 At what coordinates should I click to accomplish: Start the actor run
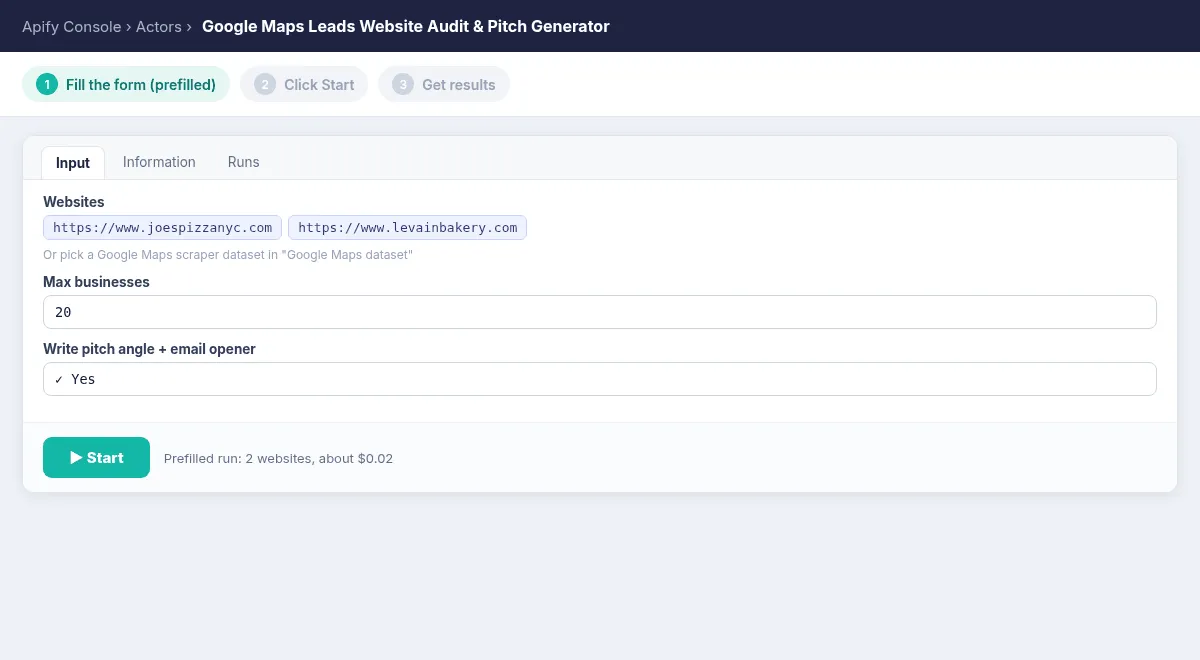[x=96, y=458]
